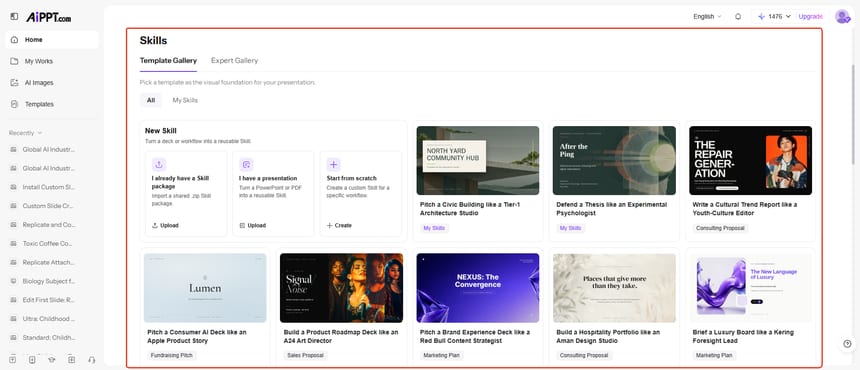Open notifications via the bell icon
Screen dimensions: 860x370
click(738, 16)
